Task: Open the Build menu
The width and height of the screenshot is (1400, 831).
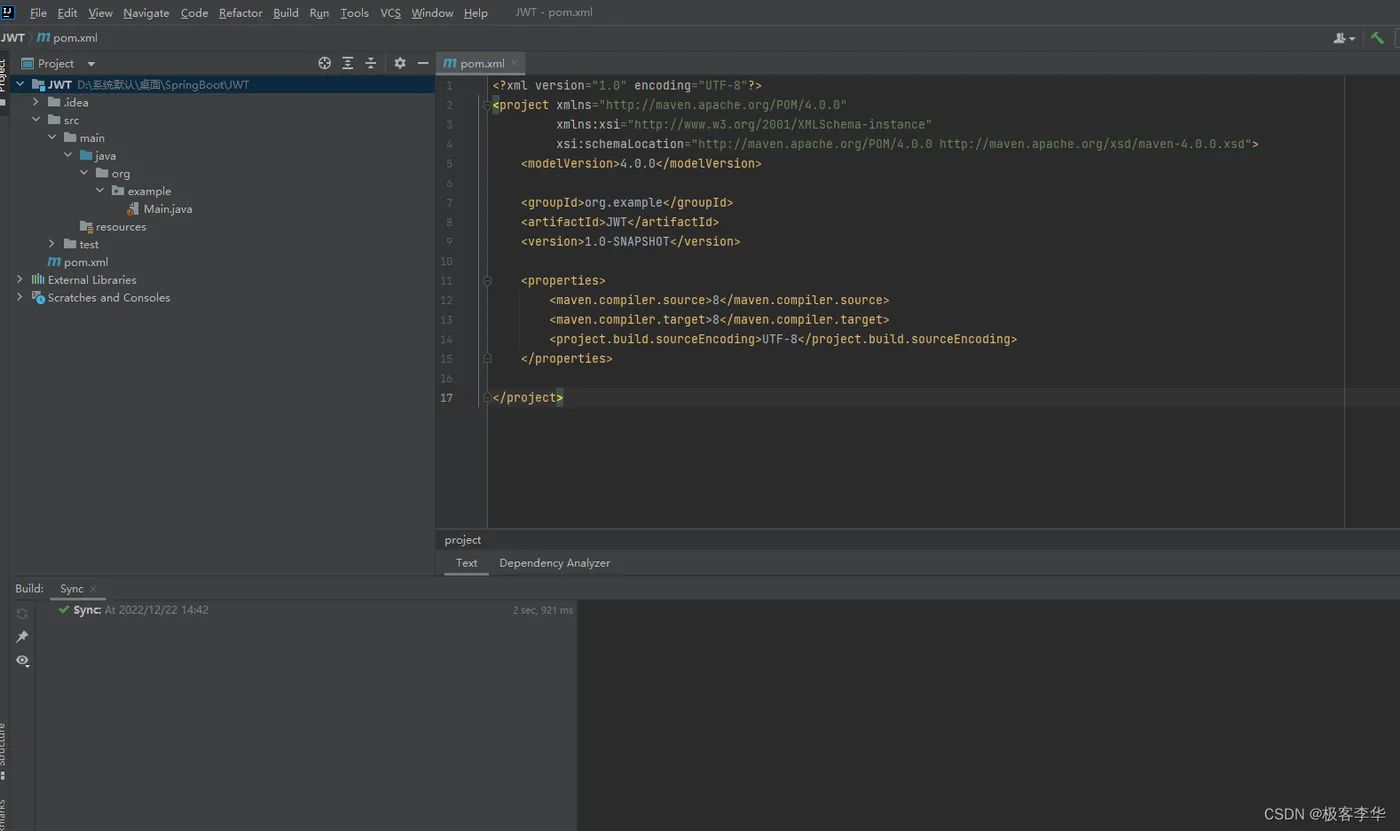Action: tap(286, 13)
